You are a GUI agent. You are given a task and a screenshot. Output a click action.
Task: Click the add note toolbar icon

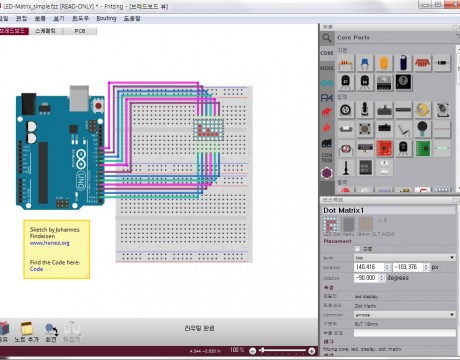pos(26,332)
